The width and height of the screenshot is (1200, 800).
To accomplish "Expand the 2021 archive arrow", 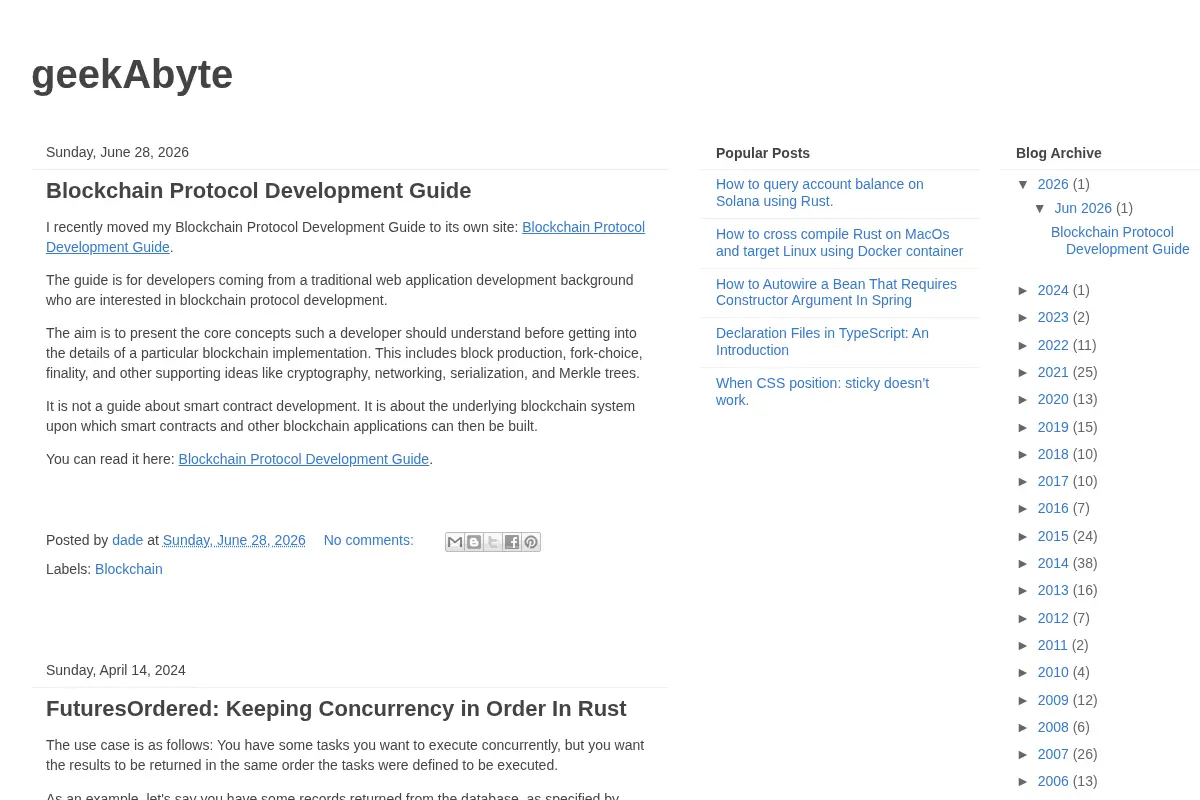I will pos(1023,372).
